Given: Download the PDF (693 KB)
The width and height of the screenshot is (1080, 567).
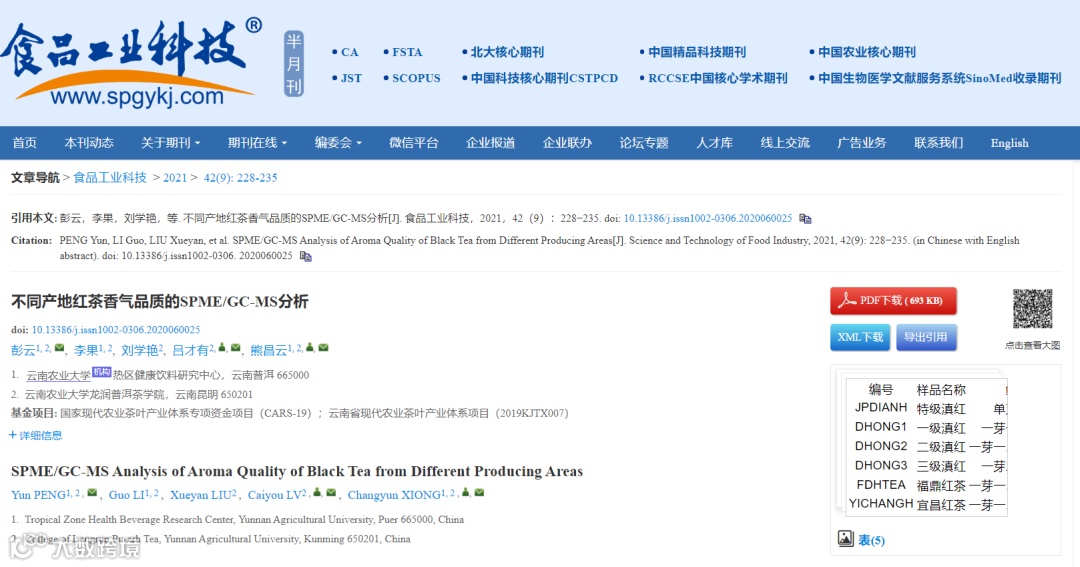Looking at the screenshot, I should pos(893,301).
